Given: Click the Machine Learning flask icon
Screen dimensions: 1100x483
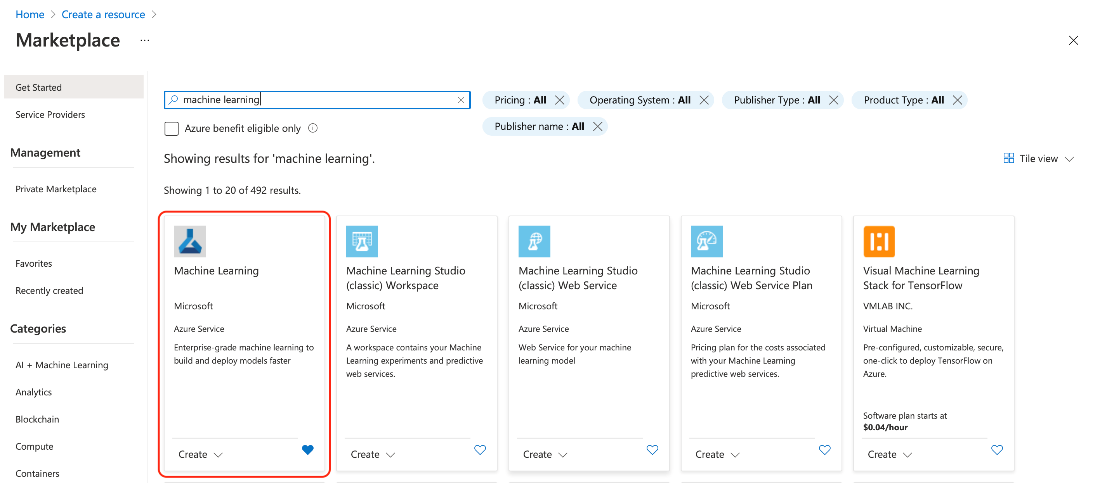Looking at the screenshot, I should point(190,242).
